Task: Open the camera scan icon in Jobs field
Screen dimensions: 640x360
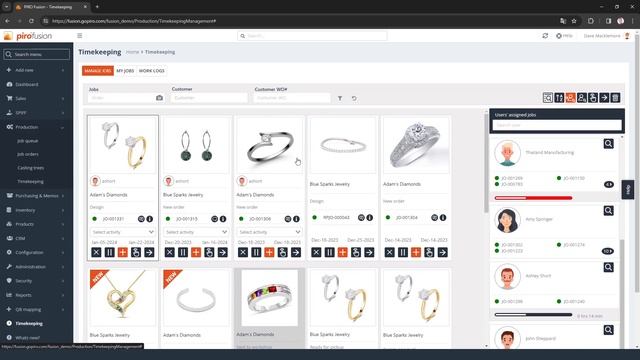Action: [159, 98]
